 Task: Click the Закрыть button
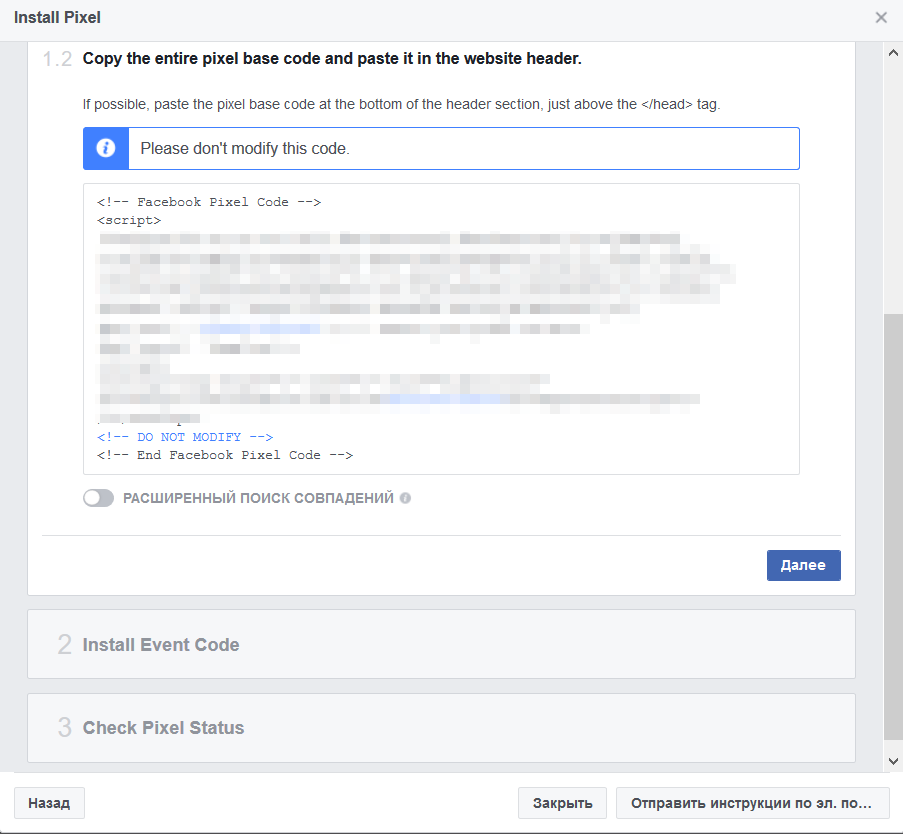(562, 803)
